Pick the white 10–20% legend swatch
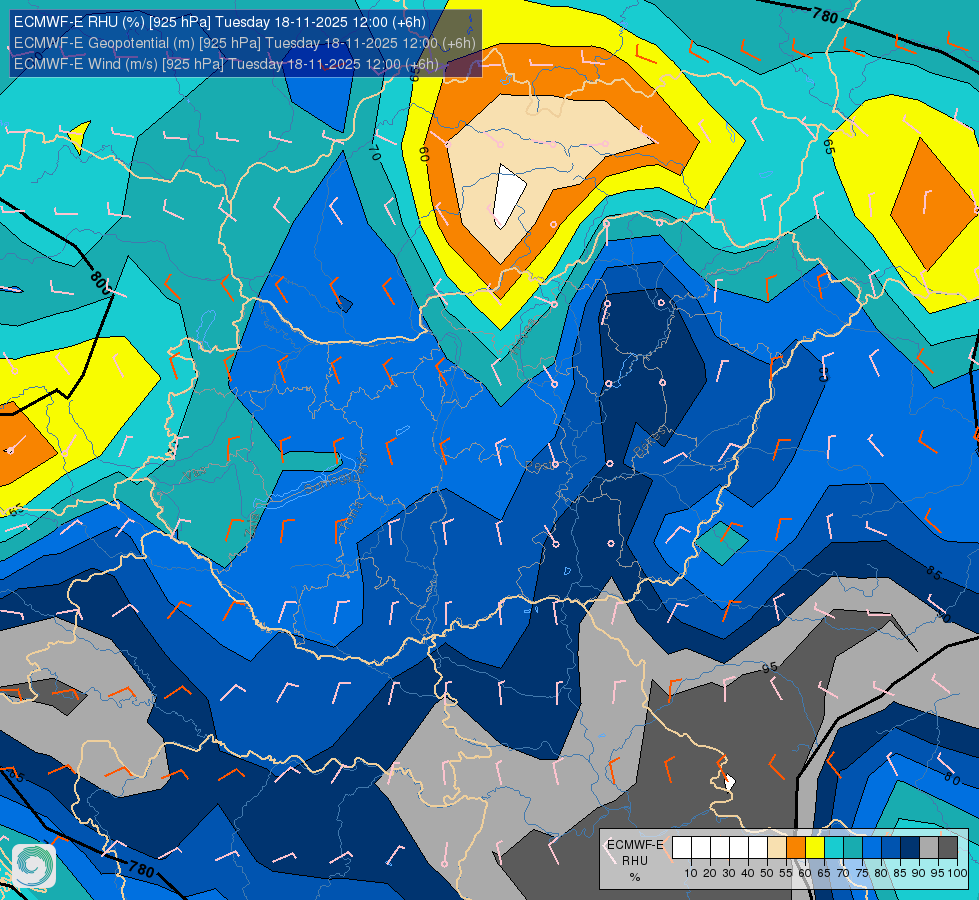Image resolution: width=979 pixels, height=900 pixels. pos(701,847)
